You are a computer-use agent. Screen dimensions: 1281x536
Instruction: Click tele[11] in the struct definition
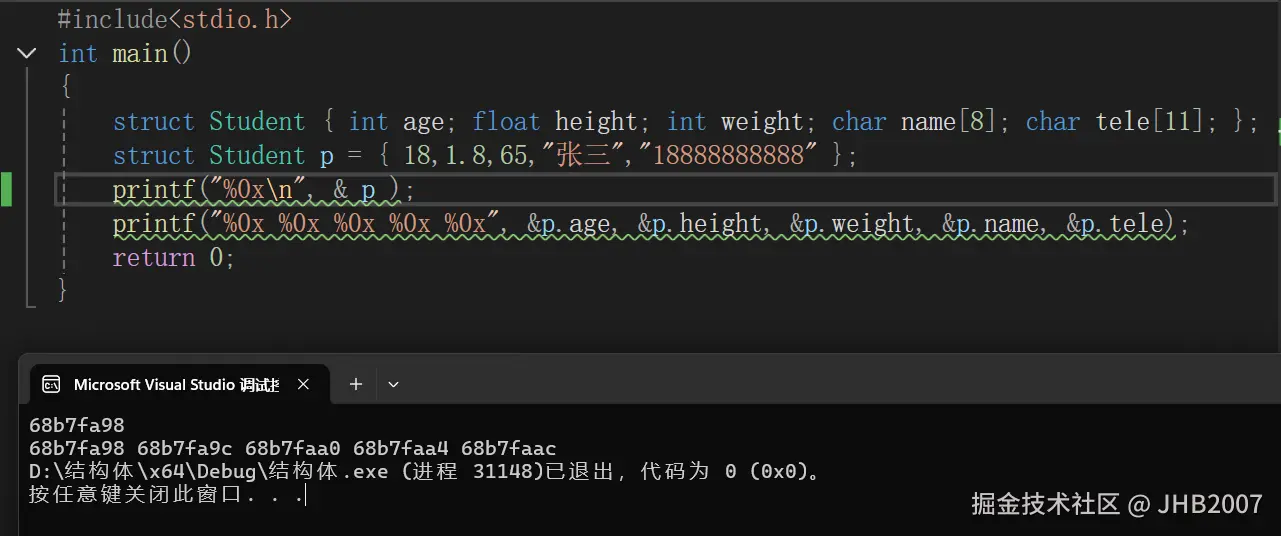[1156, 122]
